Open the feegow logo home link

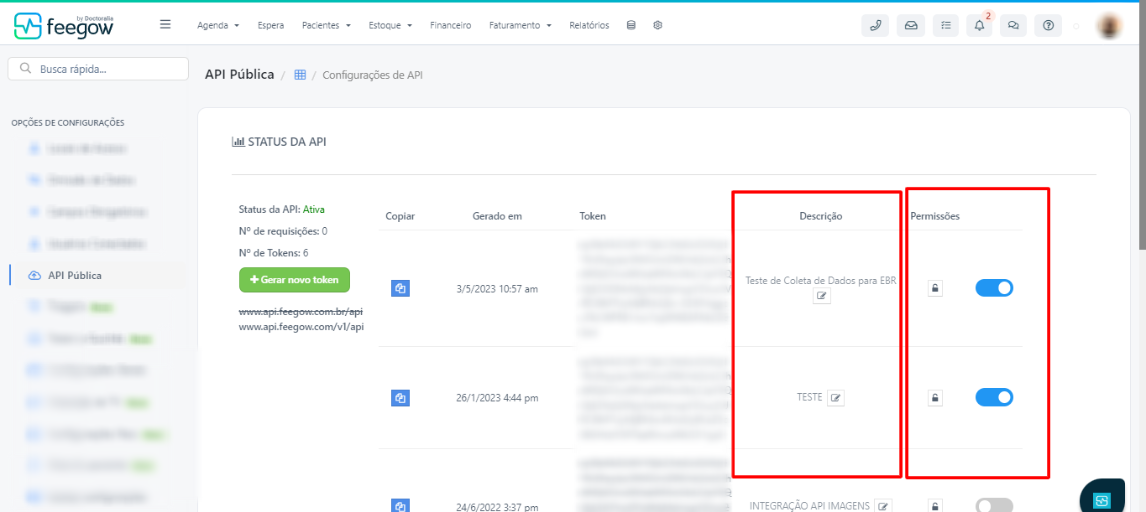coord(64,25)
